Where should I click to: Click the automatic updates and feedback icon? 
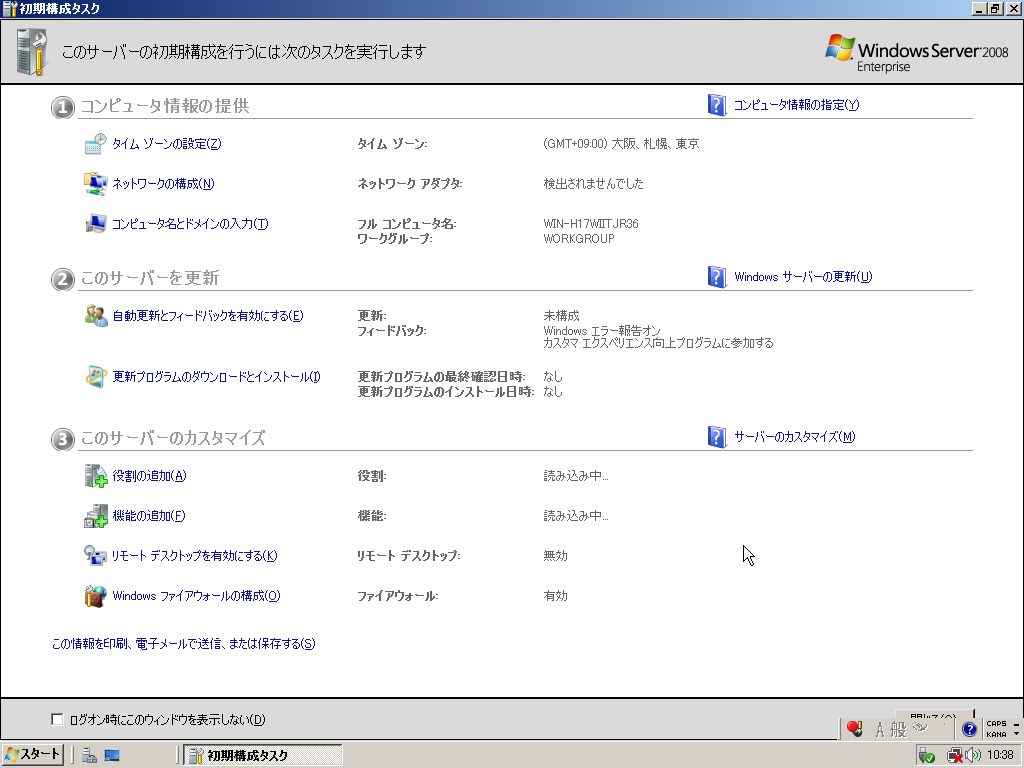95,315
